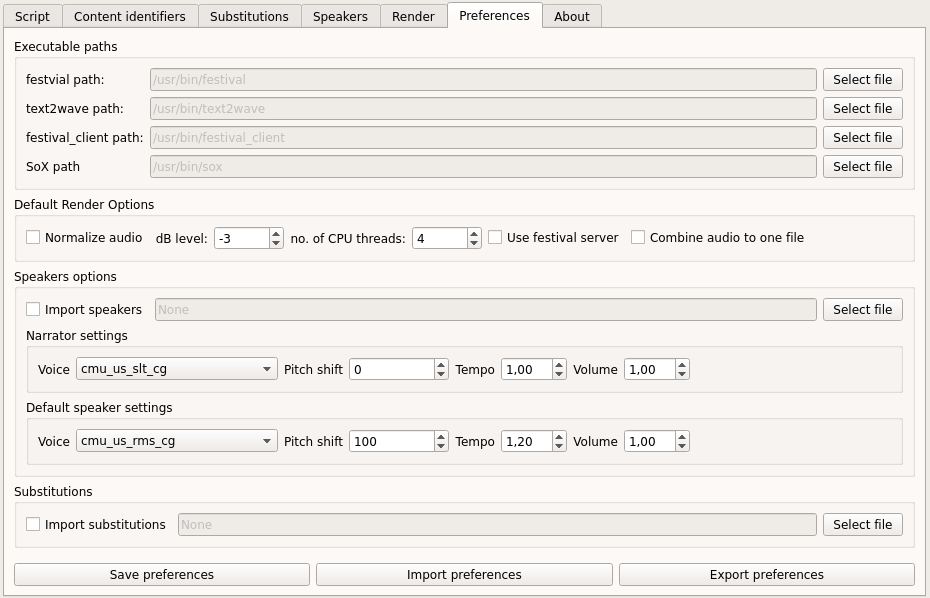930x598 pixels.
Task: Switch to the Render tab
Action: (x=413, y=16)
